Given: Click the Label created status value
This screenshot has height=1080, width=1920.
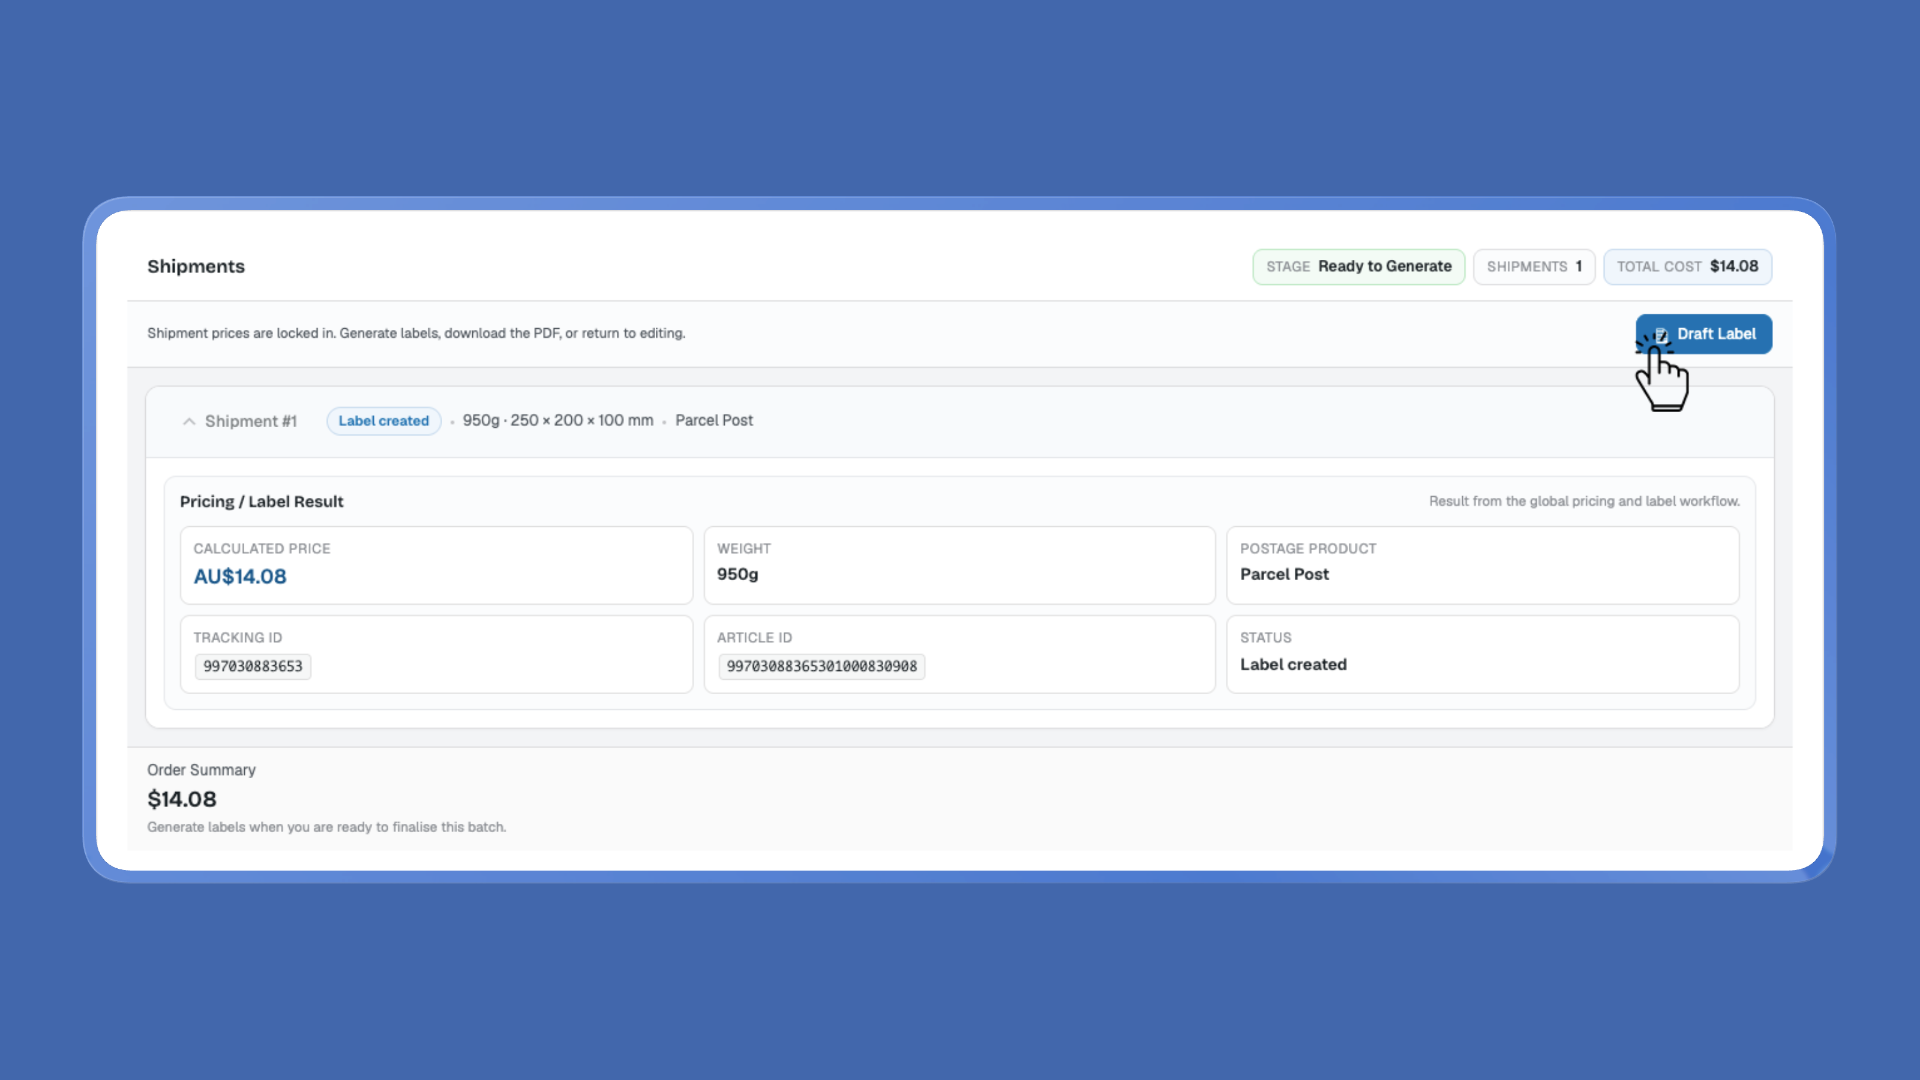Looking at the screenshot, I should pyautogui.click(x=1293, y=664).
